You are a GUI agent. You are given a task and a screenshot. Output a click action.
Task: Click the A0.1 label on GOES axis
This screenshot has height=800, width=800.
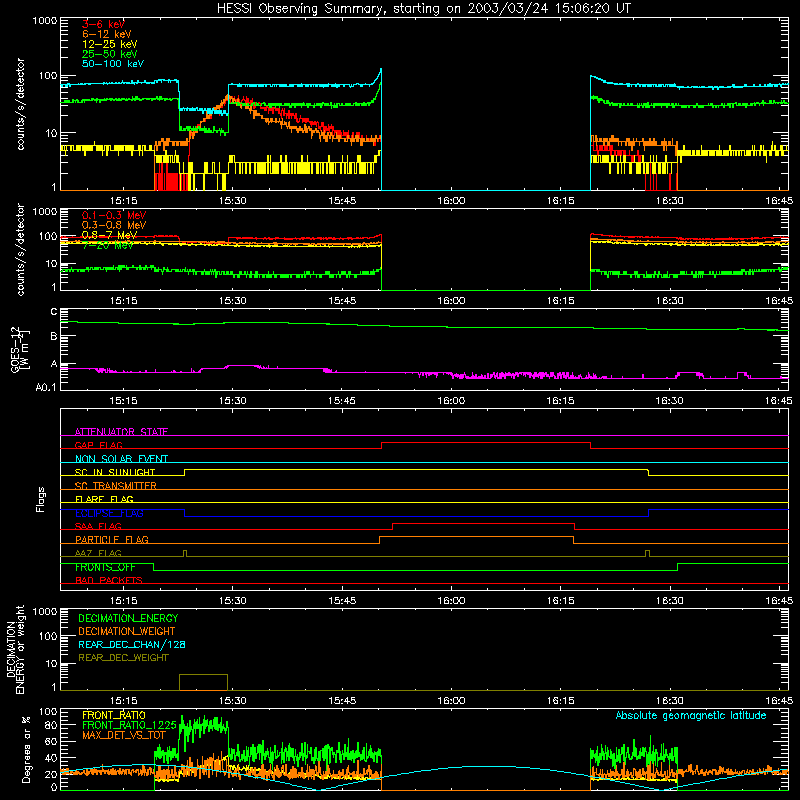[x=45, y=387]
